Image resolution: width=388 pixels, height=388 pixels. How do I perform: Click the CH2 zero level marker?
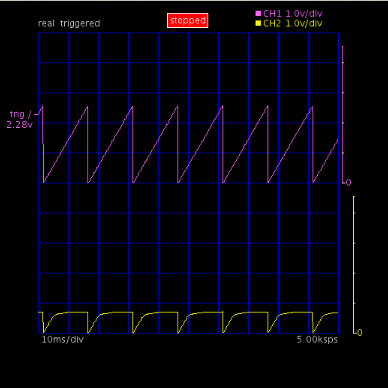click(x=359, y=333)
